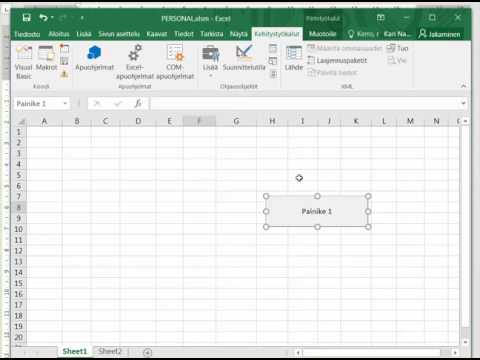This screenshot has width=480, height=360.
Task: Click the Painike 1 button control
Action: click(317, 211)
